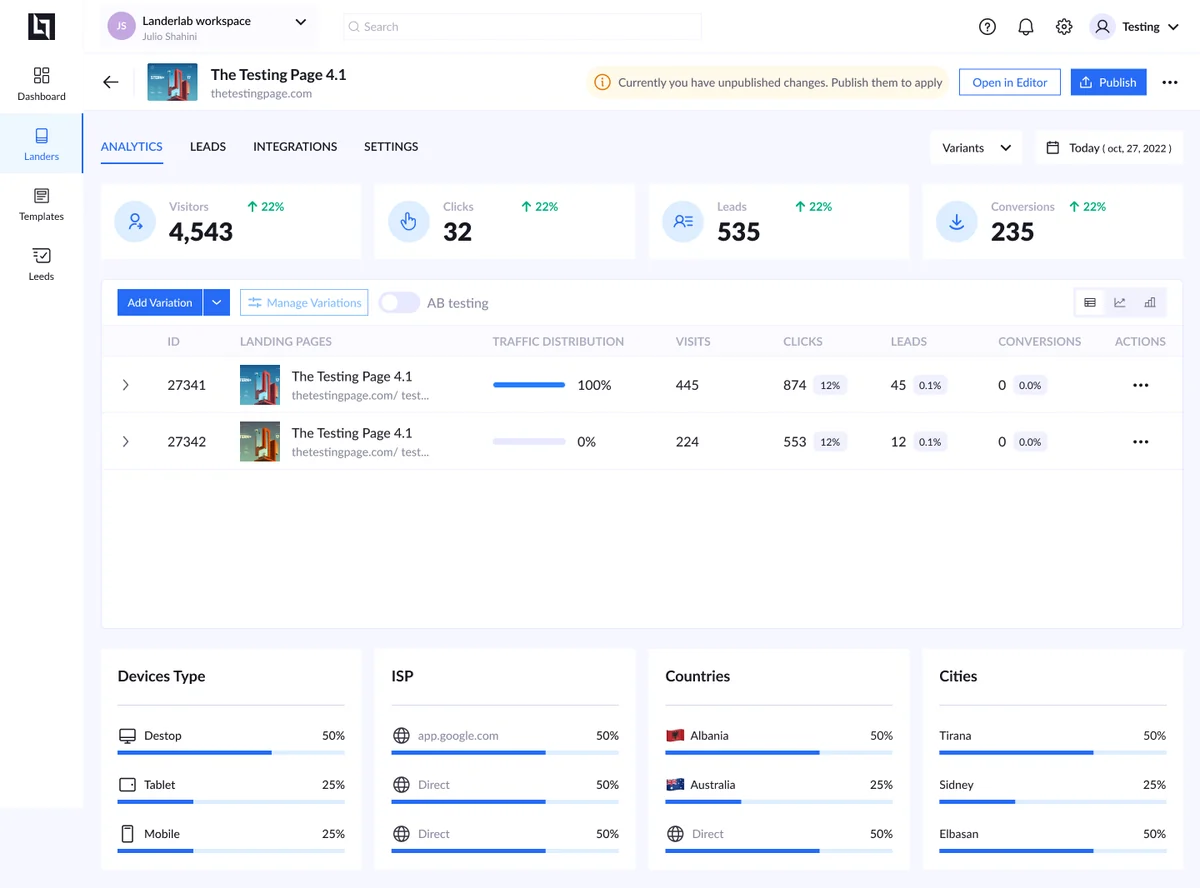Click thumbnail of variation 27342
1200x888 pixels.
(260, 442)
